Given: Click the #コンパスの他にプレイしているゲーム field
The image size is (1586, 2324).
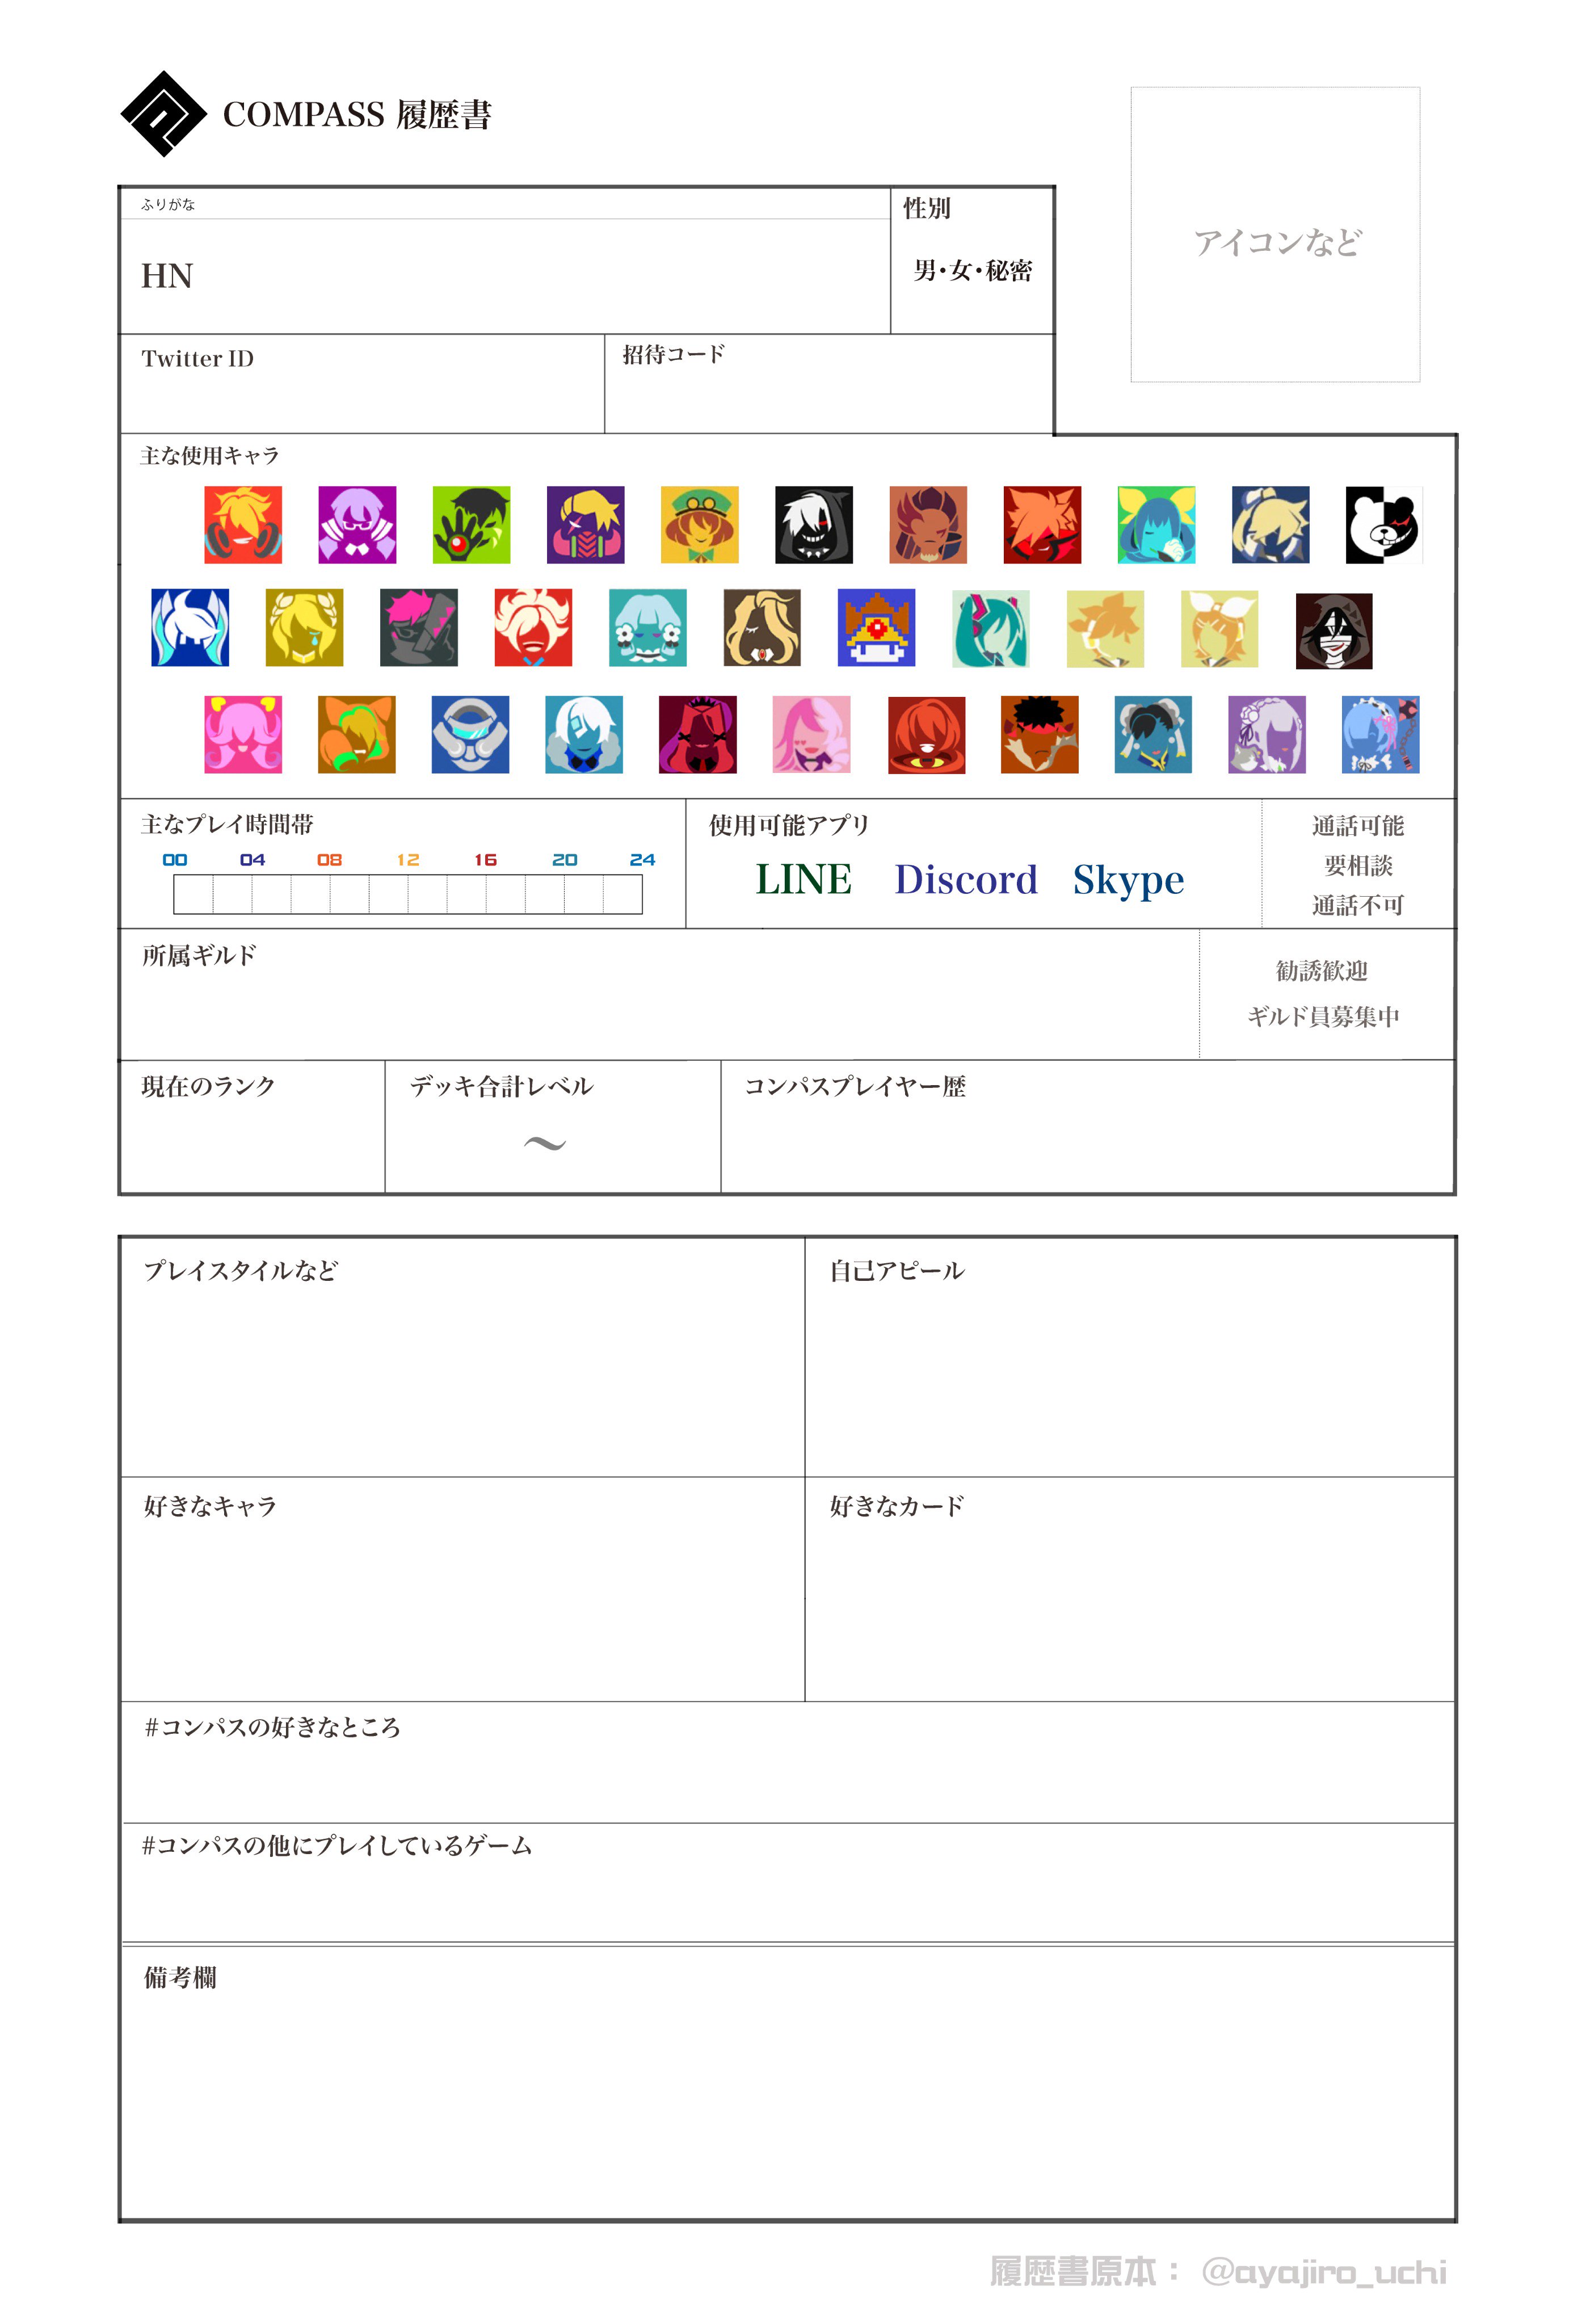Looking at the screenshot, I should click(x=788, y=1882).
